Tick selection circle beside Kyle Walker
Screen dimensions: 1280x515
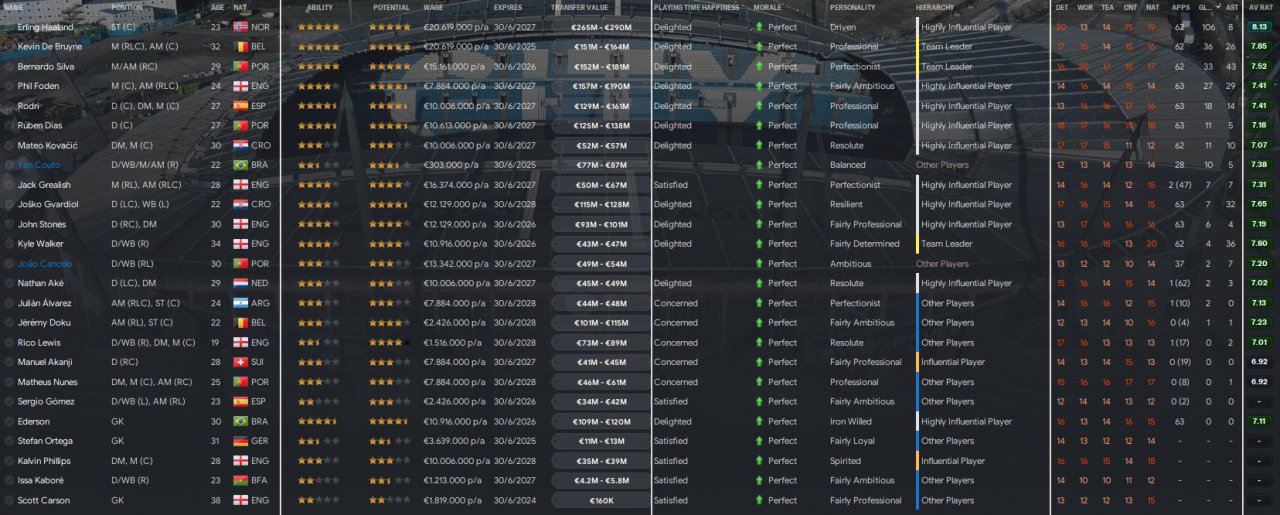pos(9,244)
